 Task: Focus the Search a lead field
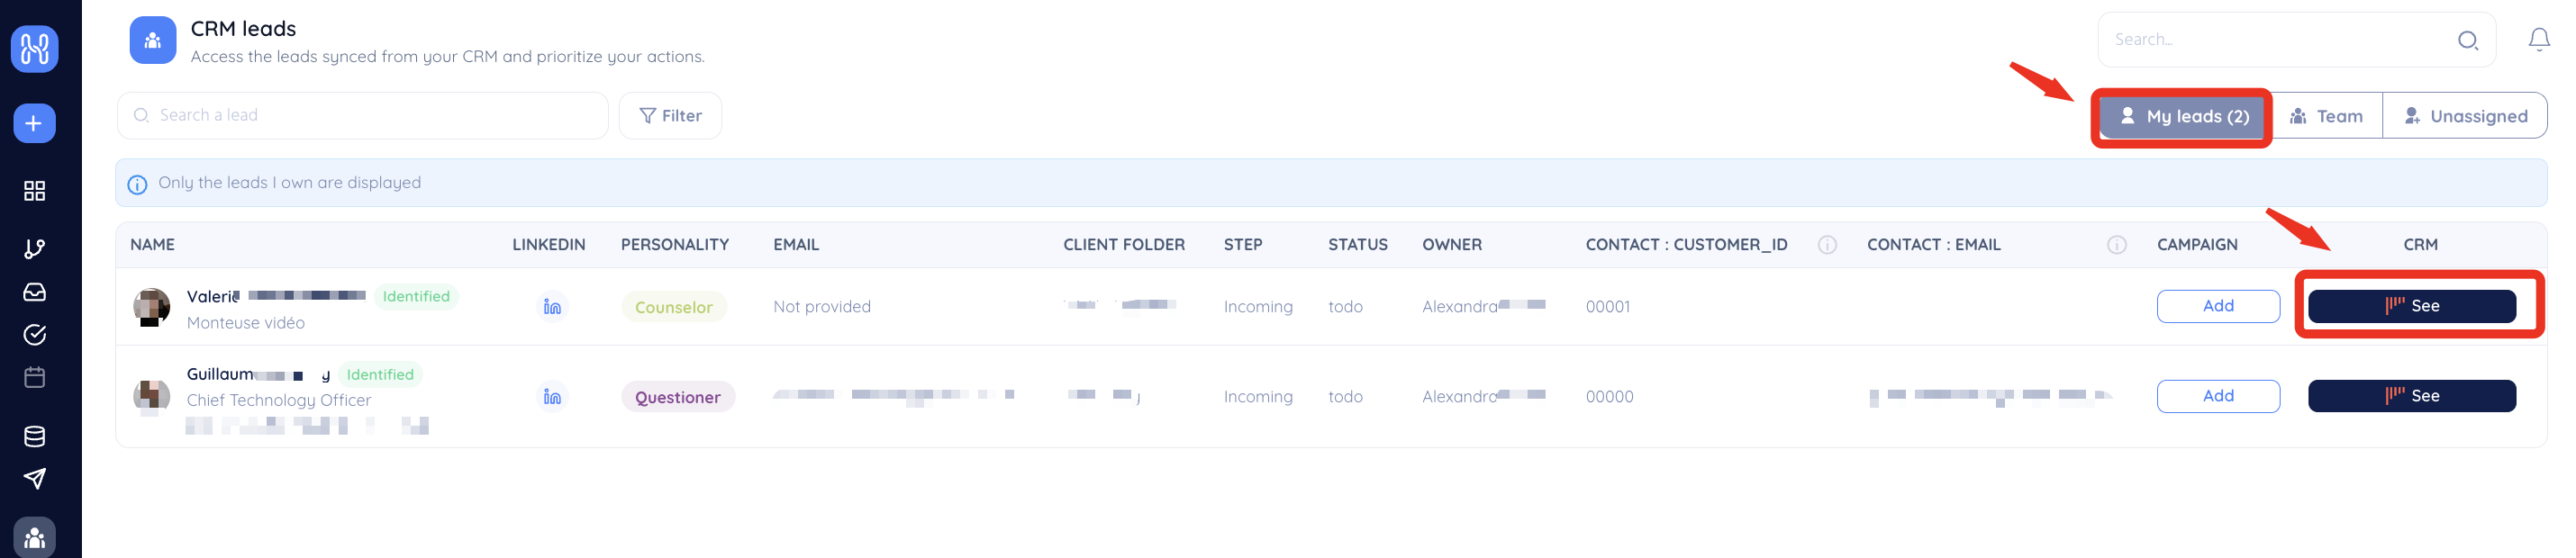tap(363, 116)
